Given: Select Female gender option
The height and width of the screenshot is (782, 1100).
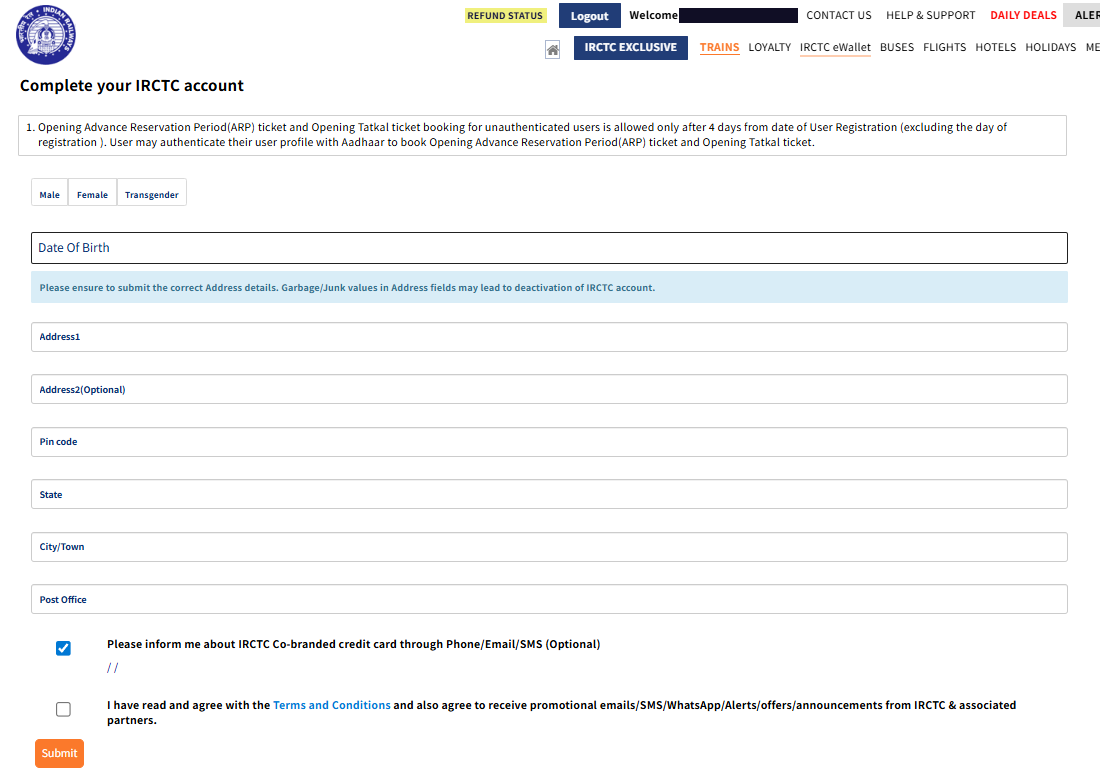Looking at the screenshot, I should coord(92,194).
